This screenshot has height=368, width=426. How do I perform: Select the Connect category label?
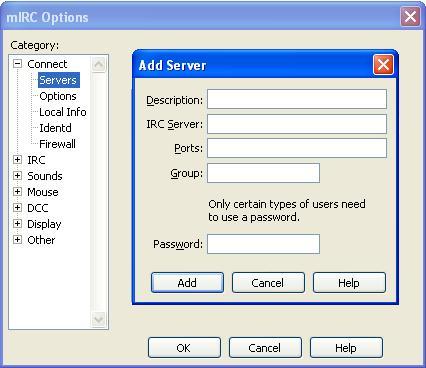[47, 64]
